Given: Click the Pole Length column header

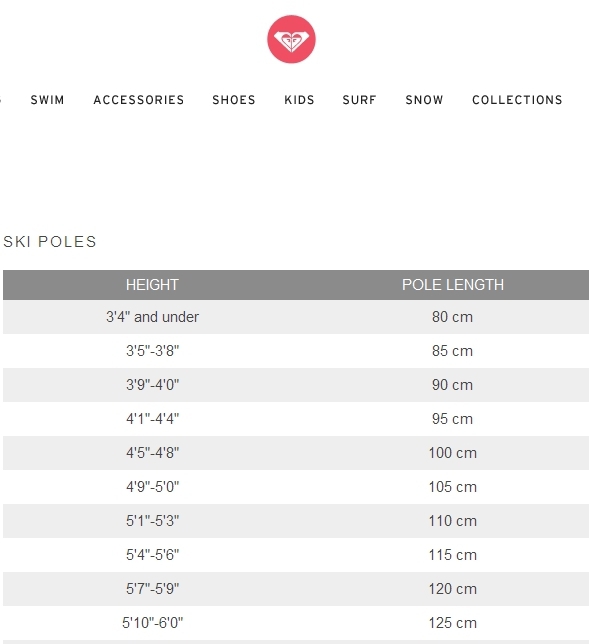Looking at the screenshot, I should tap(453, 285).
